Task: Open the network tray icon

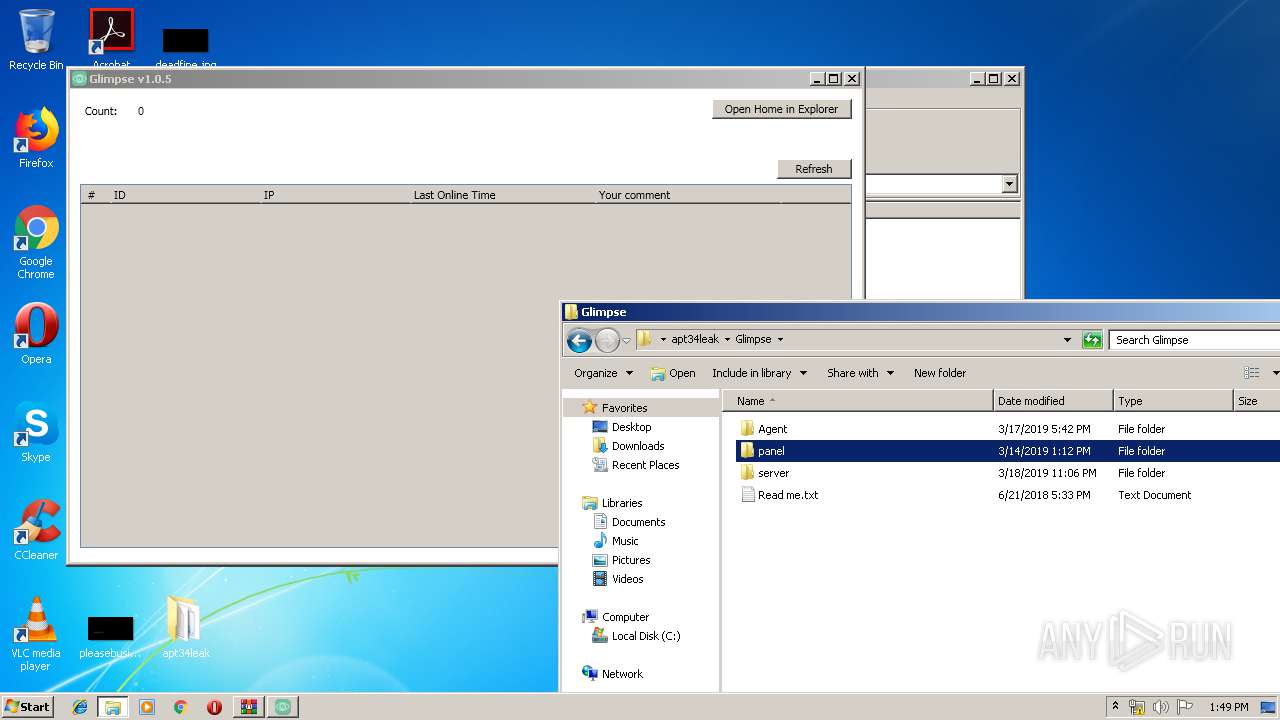Action: tap(1137, 707)
